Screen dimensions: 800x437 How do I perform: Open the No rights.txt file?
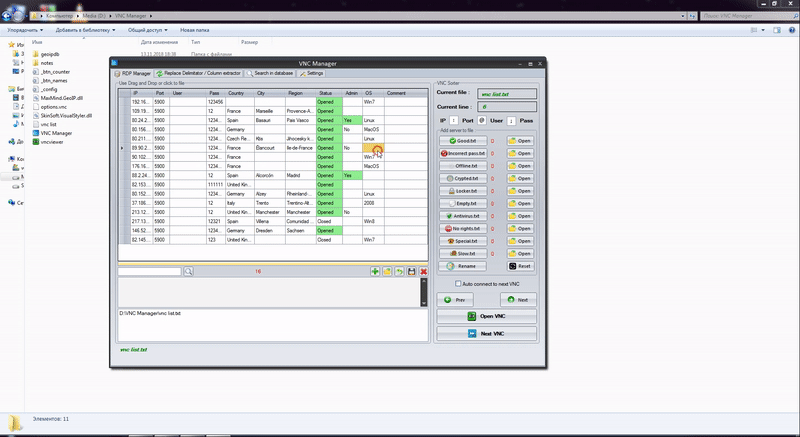520,228
